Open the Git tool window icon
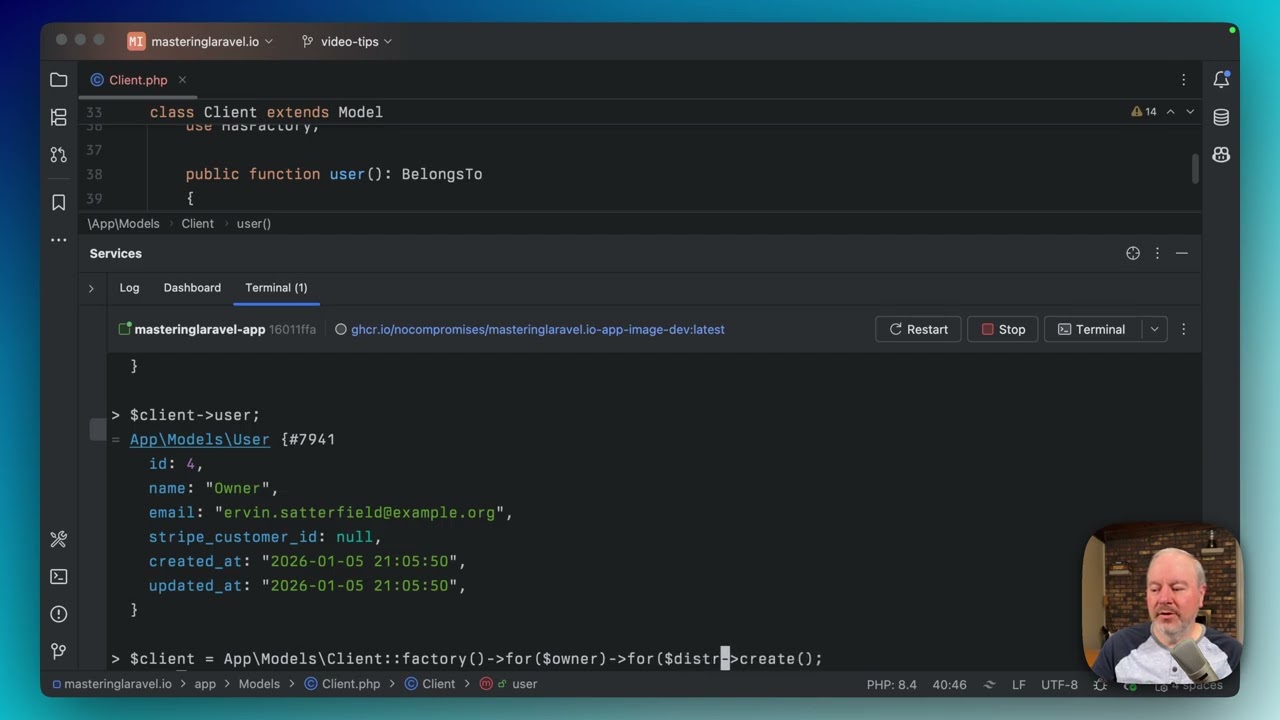The width and height of the screenshot is (1280, 720). pyautogui.click(x=59, y=652)
